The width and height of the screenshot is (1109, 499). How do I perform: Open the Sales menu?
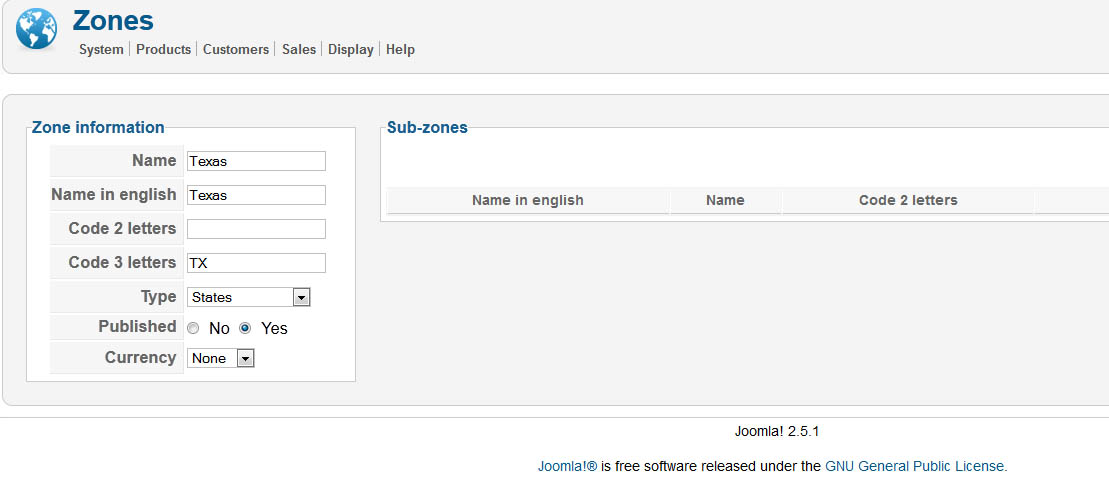click(x=299, y=49)
